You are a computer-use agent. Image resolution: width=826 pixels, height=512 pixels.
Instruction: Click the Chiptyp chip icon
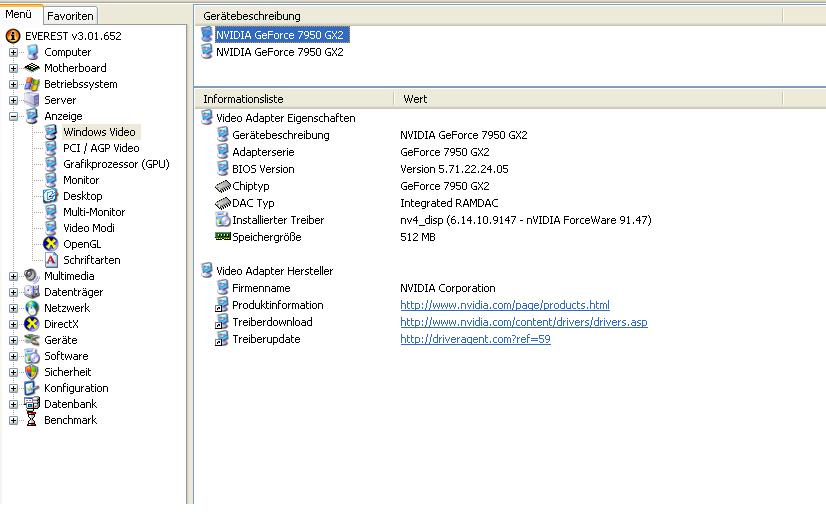[223, 186]
